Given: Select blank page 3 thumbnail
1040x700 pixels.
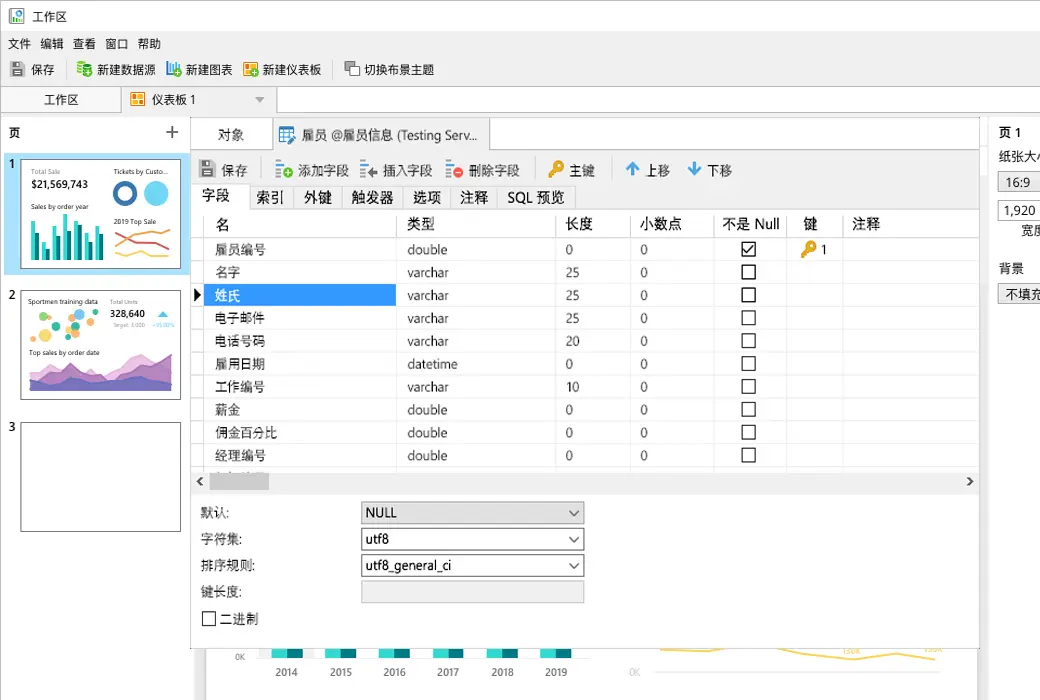Looking at the screenshot, I should pos(101,476).
